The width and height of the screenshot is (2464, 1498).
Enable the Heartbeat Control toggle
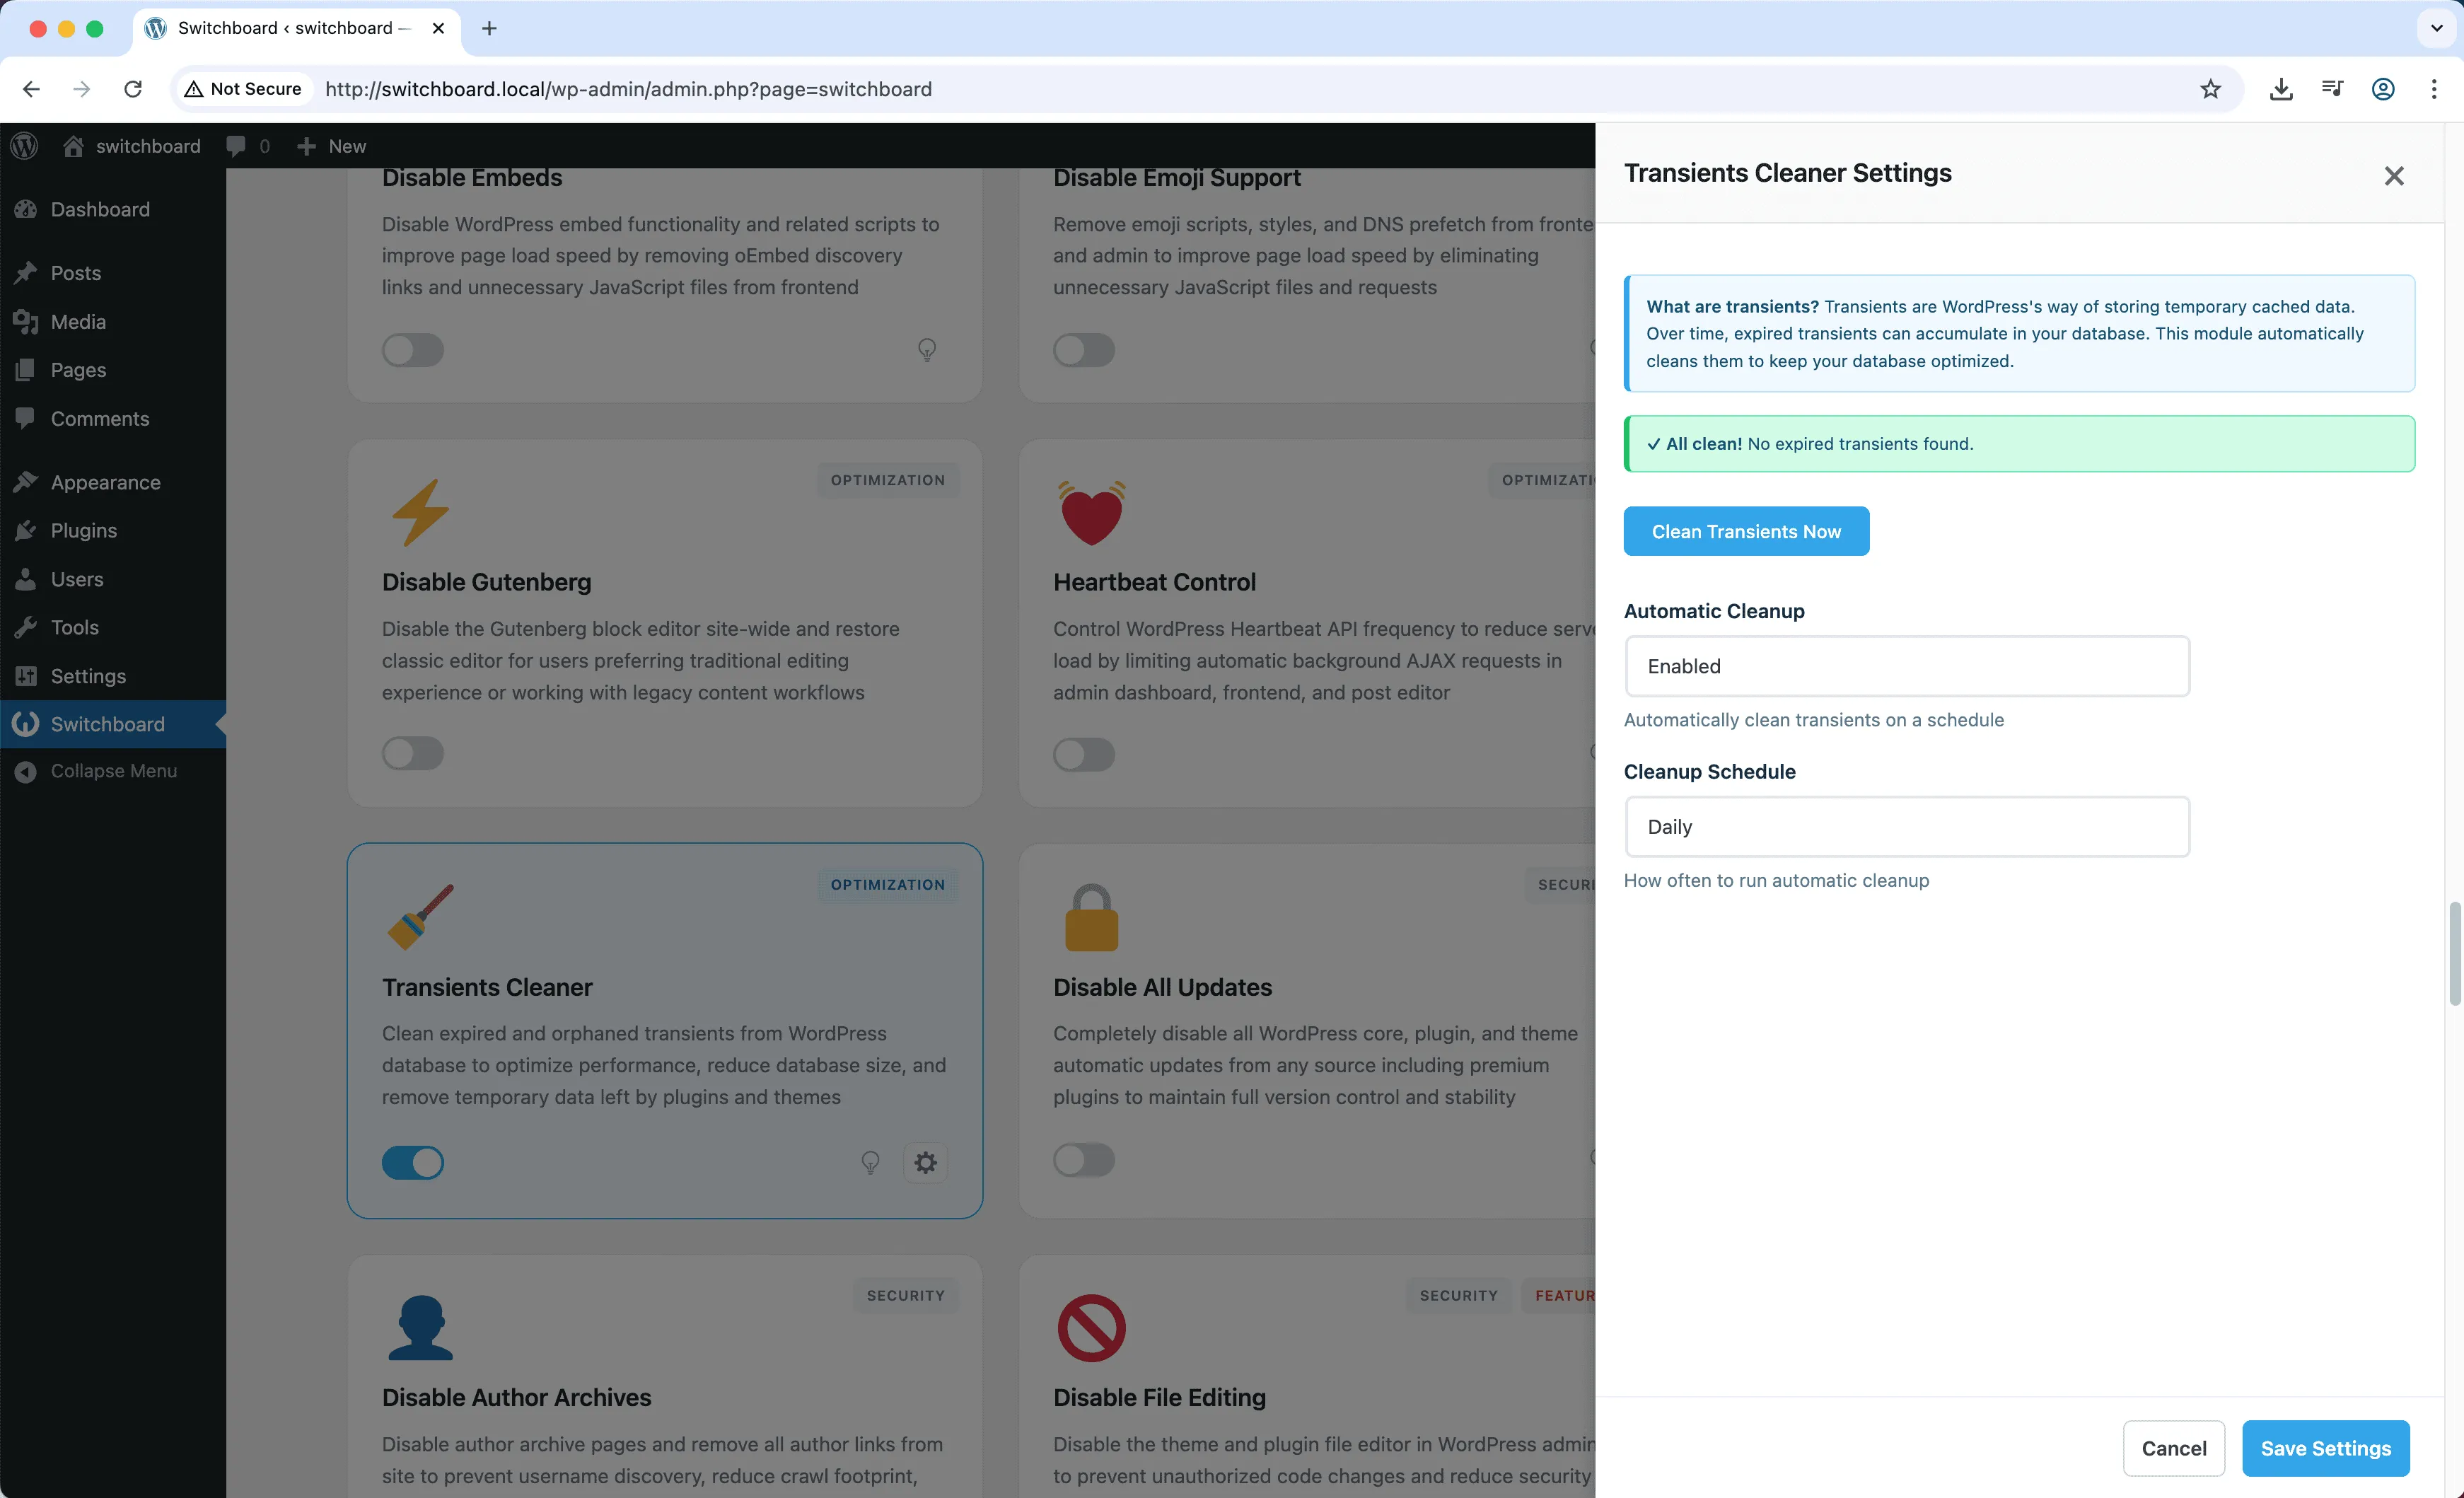click(1084, 754)
